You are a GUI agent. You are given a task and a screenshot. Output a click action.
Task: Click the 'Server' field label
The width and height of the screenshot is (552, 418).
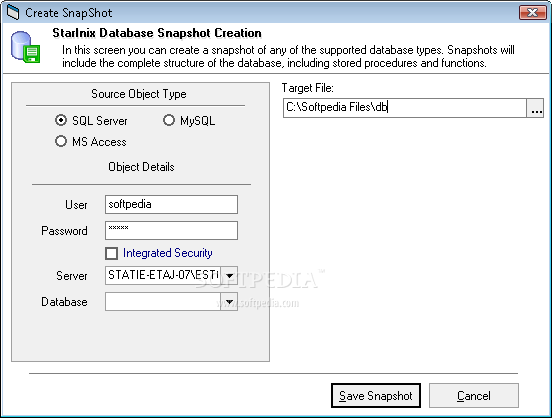[x=72, y=276]
